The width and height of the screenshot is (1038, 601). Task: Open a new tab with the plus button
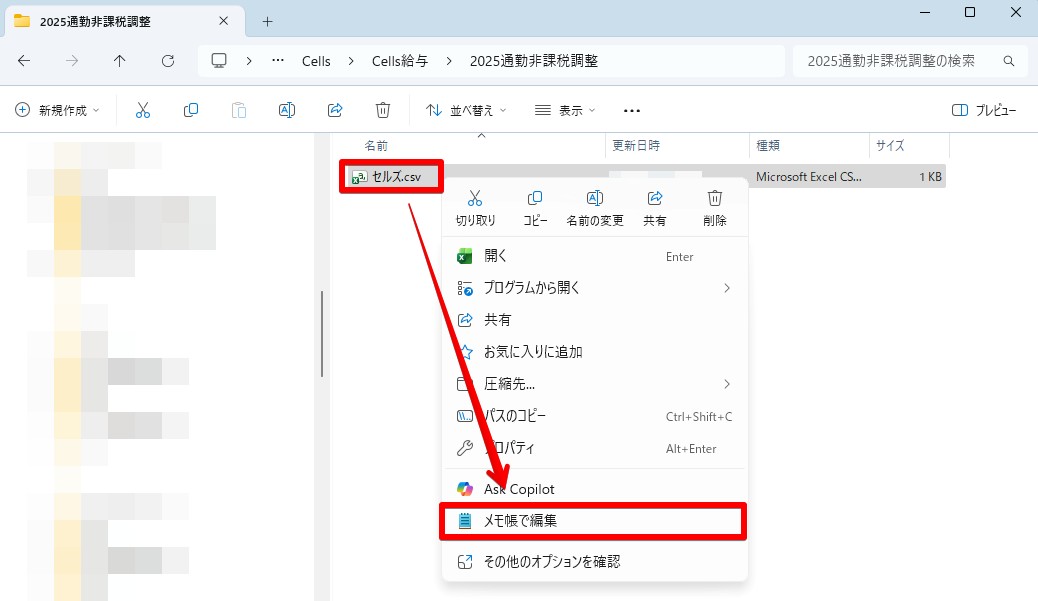(x=267, y=21)
